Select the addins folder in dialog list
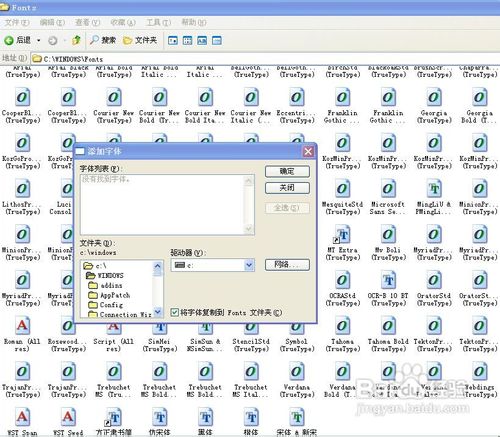This screenshot has width=500, height=437. point(105,285)
